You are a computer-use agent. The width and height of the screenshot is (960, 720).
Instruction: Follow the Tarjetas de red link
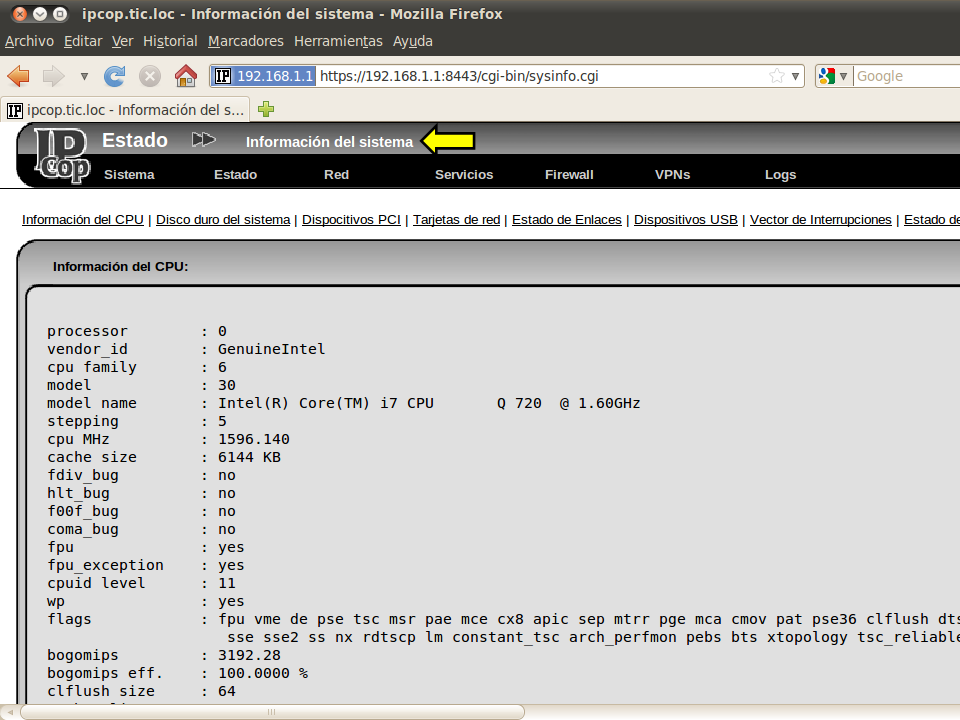[456, 220]
